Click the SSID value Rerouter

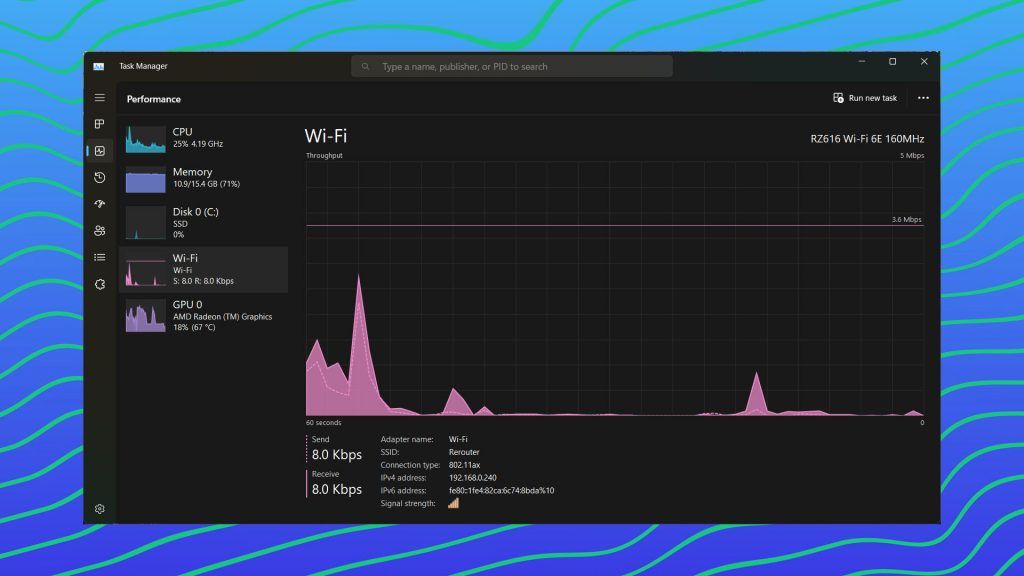[x=464, y=452]
